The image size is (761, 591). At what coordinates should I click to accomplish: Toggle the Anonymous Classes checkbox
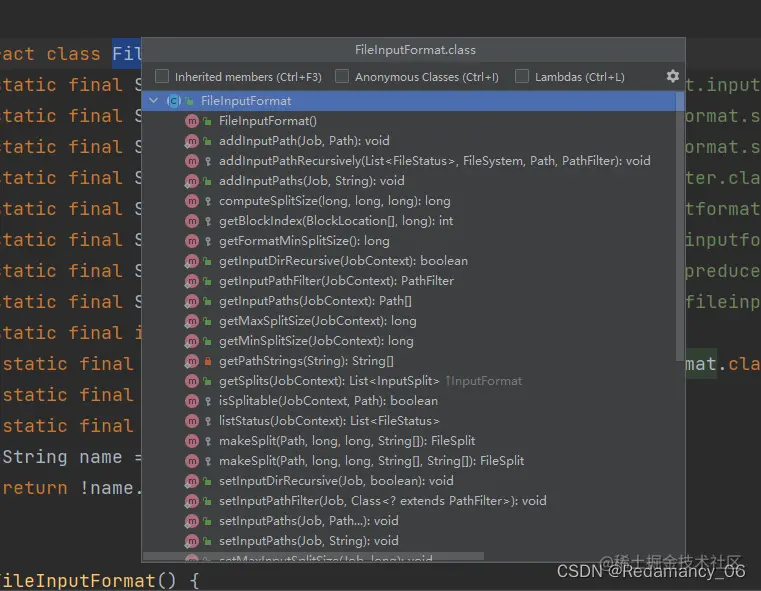click(x=342, y=76)
